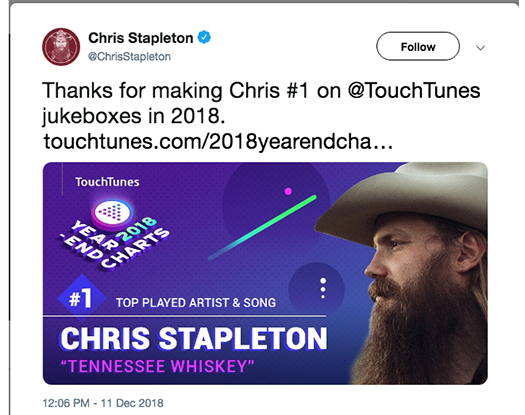The height and width of the screenshot is (415, 525).
Task: Click the pink dot in the image
Action: tap(288, 191)
